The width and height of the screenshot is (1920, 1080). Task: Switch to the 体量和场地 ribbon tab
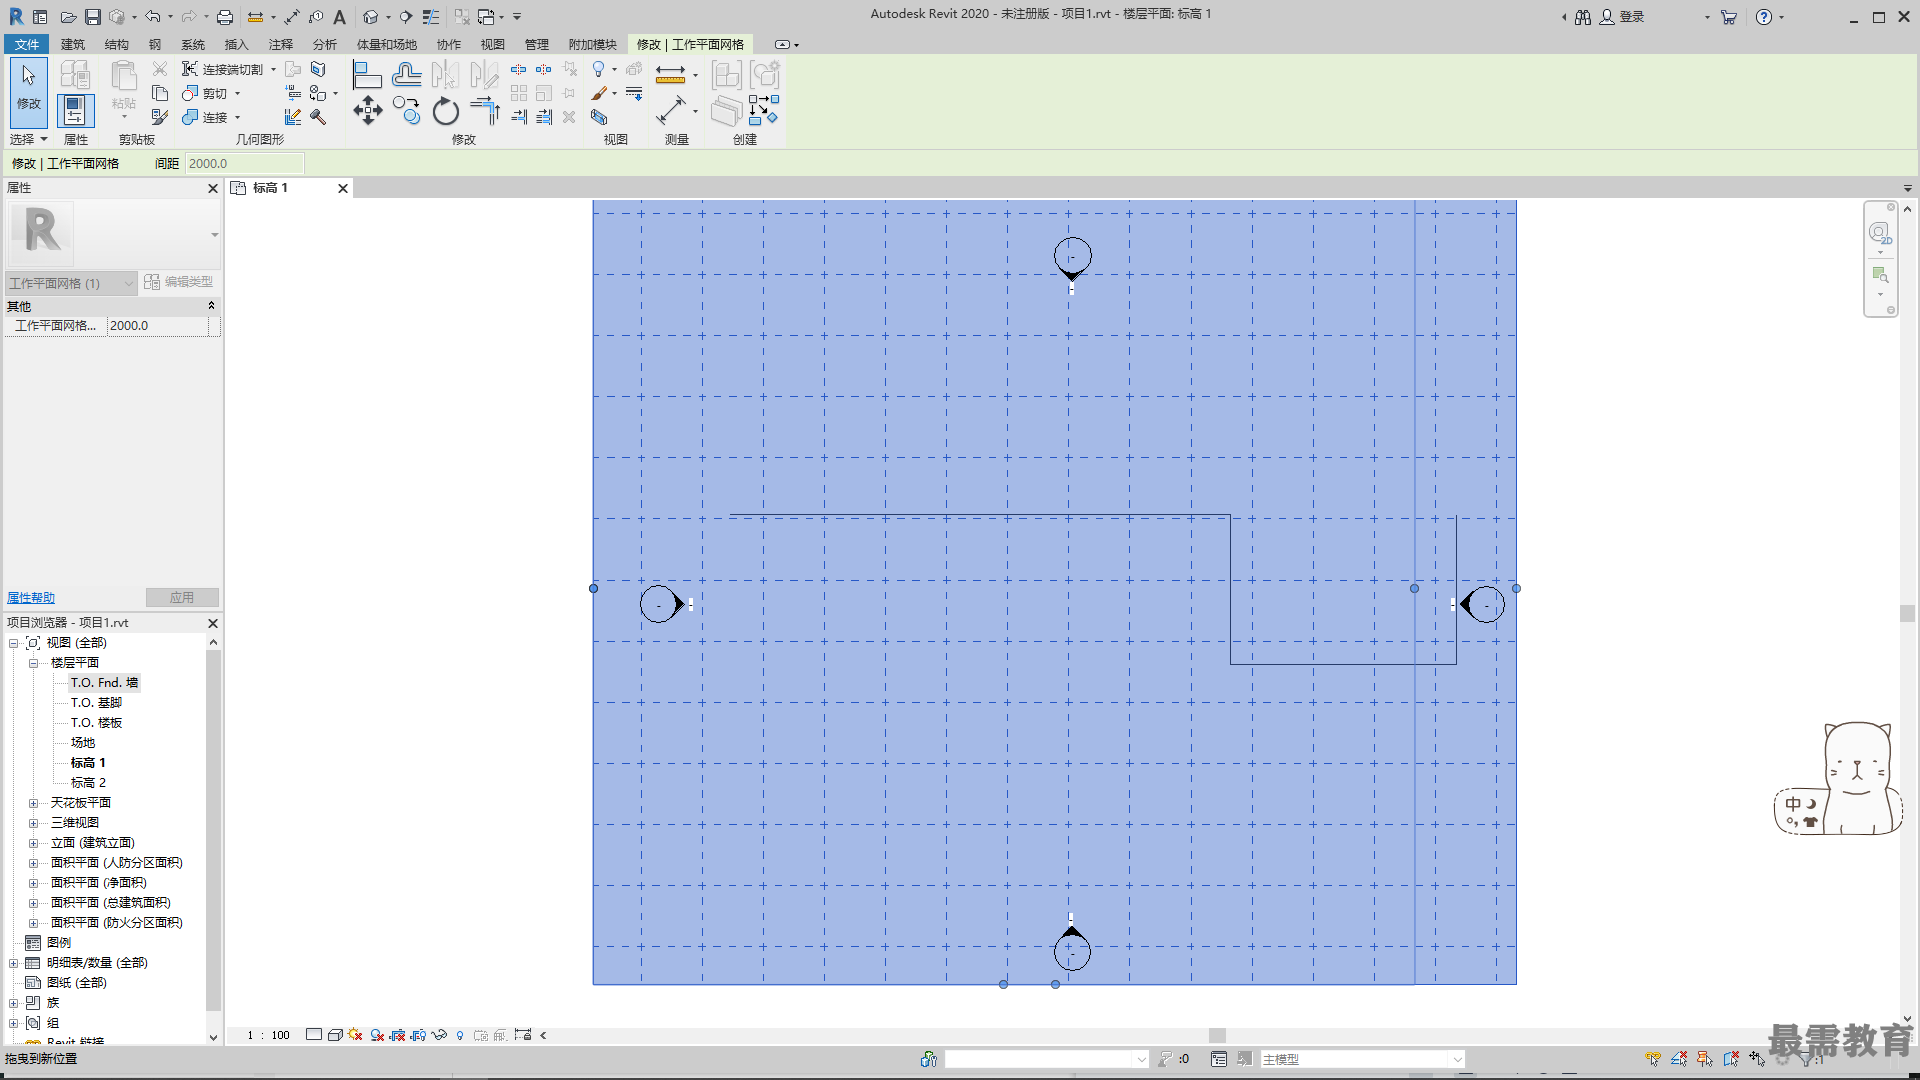(x=387, y=44)
